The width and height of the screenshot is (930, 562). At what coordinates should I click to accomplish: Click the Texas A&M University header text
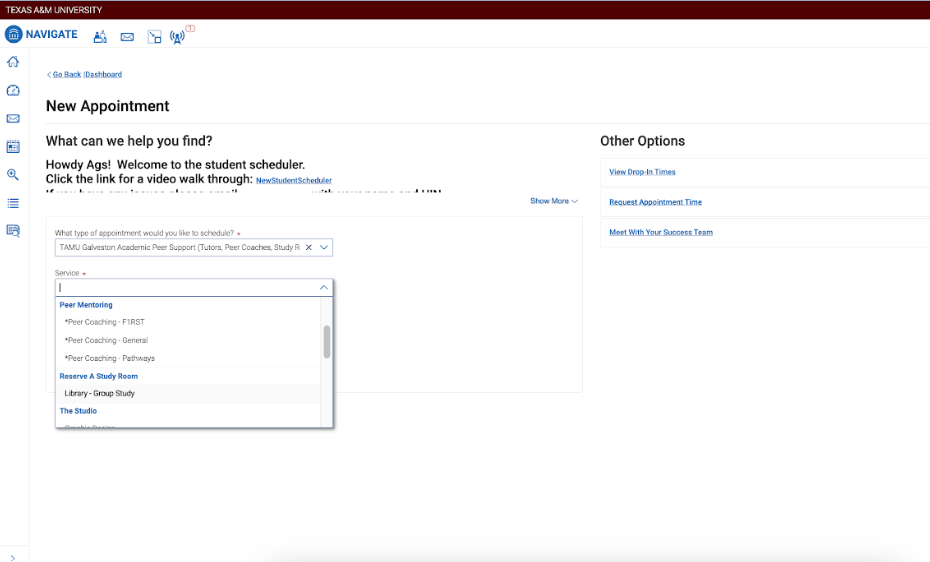54,10
